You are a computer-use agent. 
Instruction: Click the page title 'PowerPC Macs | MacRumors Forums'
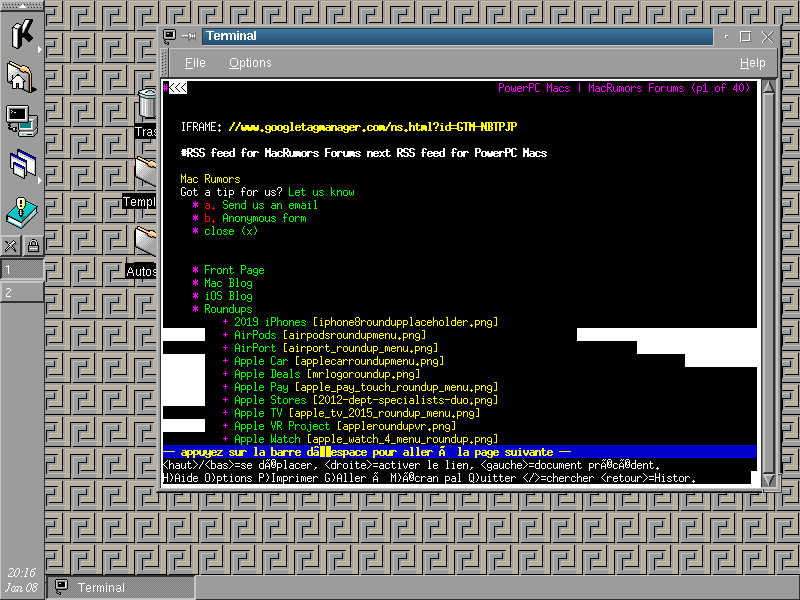pos(591,88)
